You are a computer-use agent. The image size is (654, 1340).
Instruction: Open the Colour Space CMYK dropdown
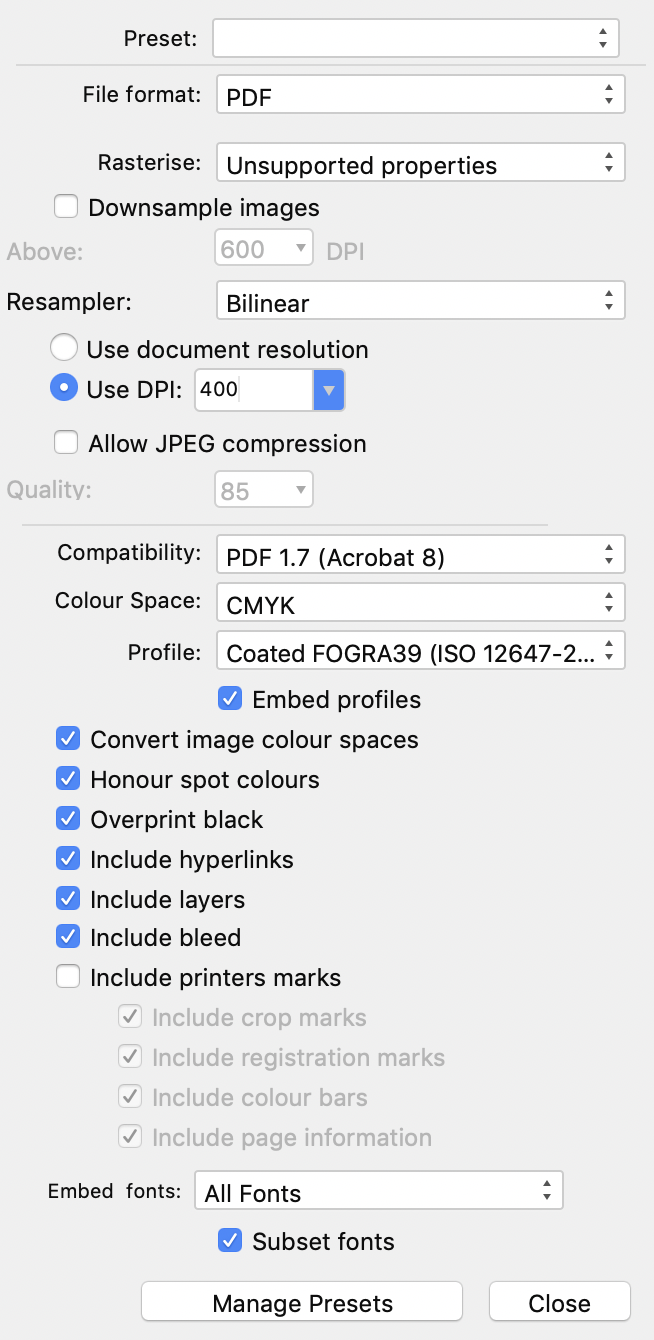tap(420, 603)
